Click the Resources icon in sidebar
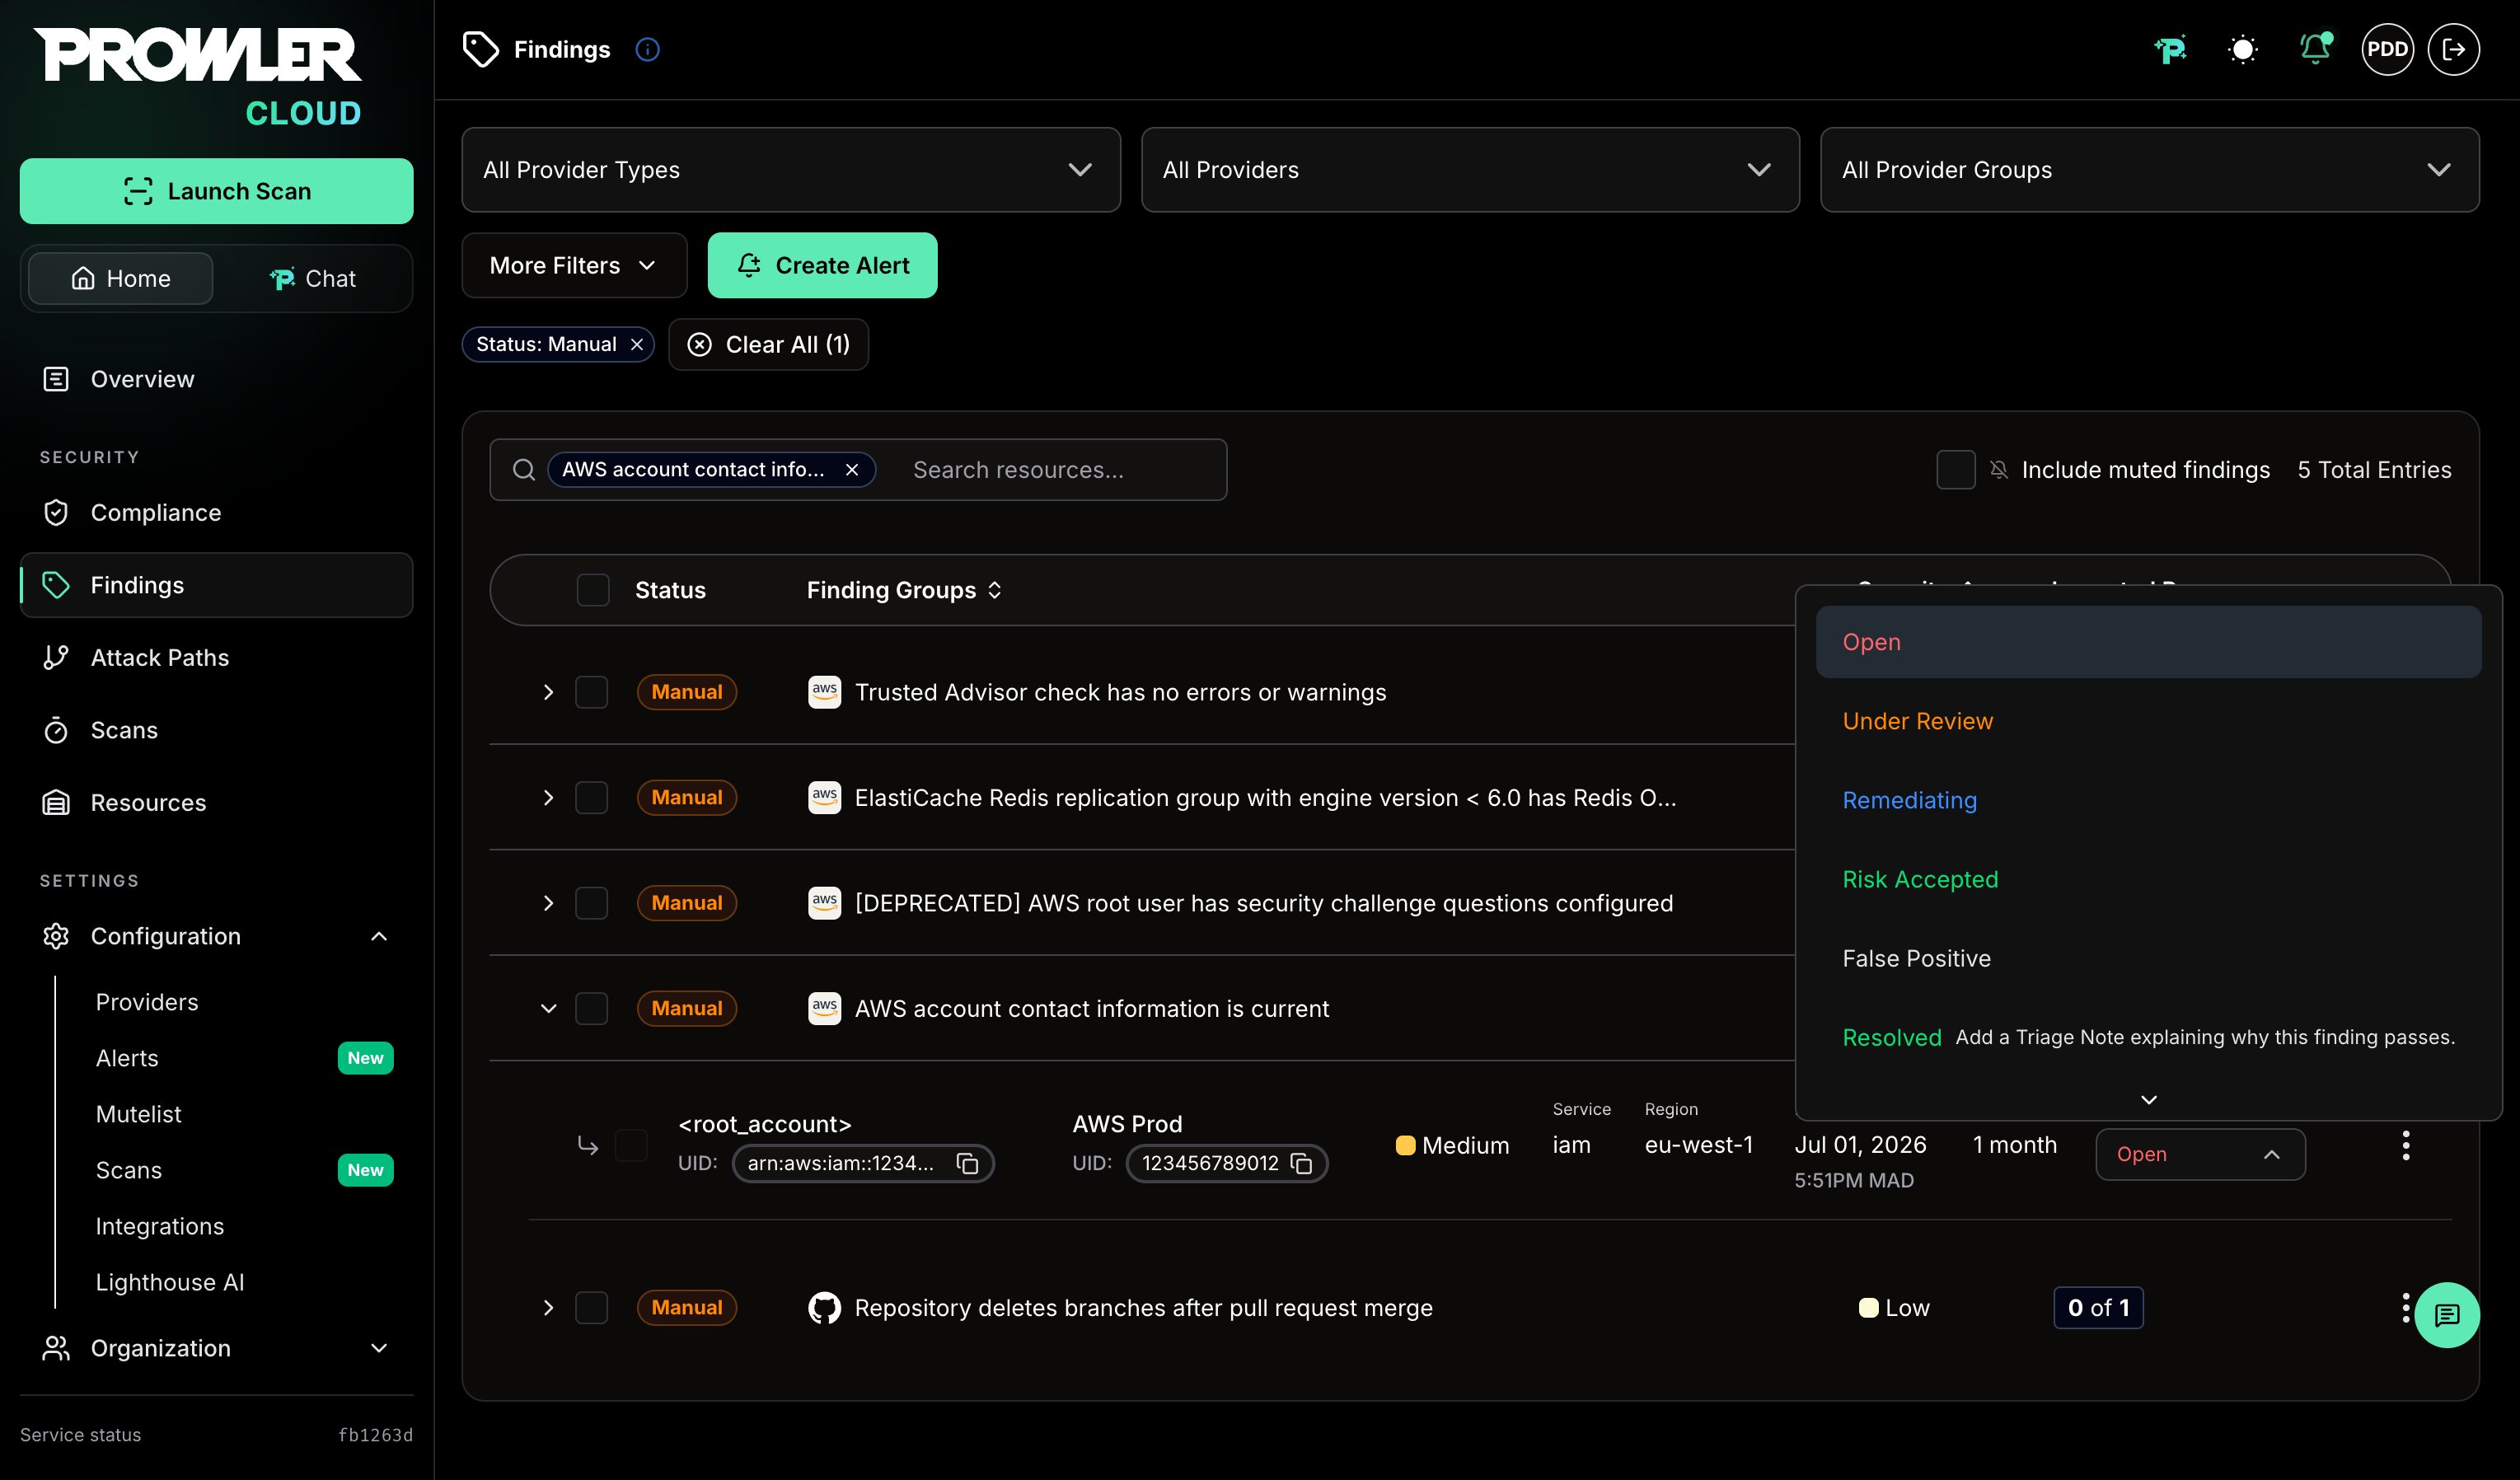 tap(56, 802)
